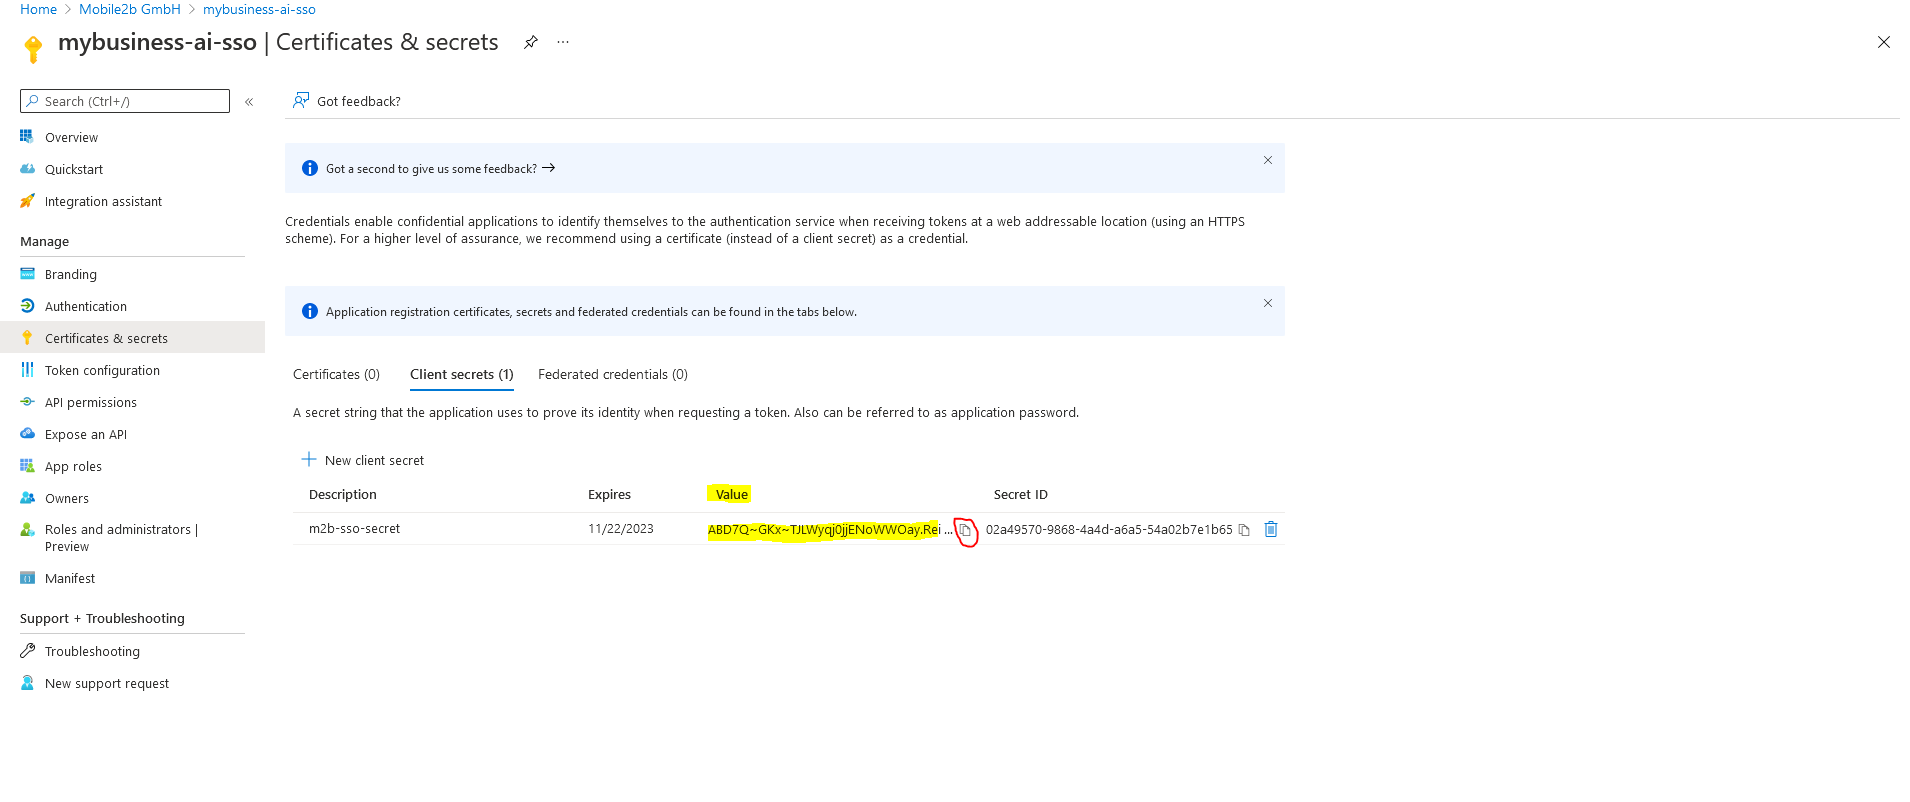Switch to Federated credentials (0) tab
Viewport: 1910px width, 802px height.
[x=613, y=374]
